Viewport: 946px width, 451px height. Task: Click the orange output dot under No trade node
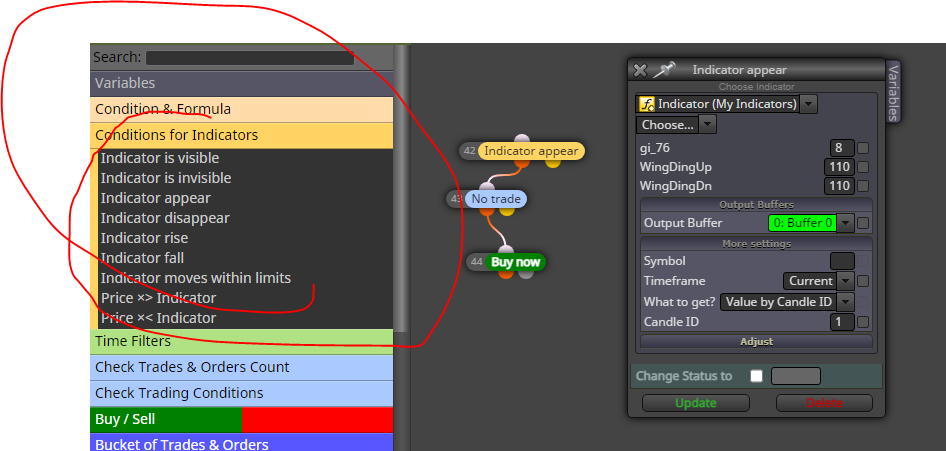(487, 210)
